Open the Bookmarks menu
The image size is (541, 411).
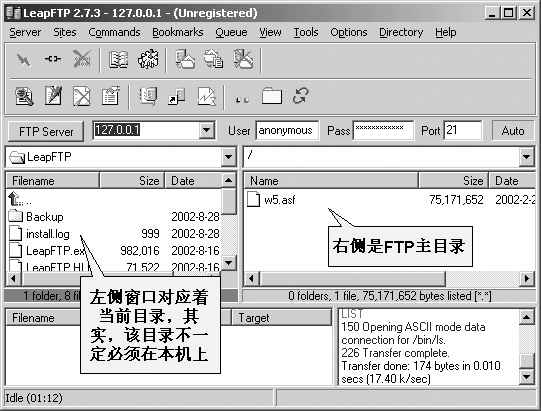click(x=178, y=32)
